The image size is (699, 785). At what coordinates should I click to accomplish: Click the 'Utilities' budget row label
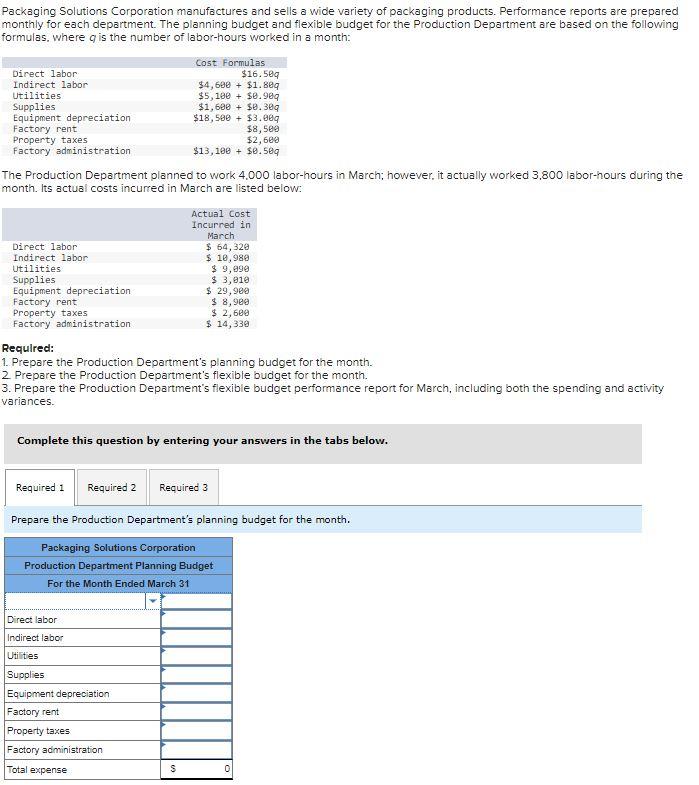23,656
